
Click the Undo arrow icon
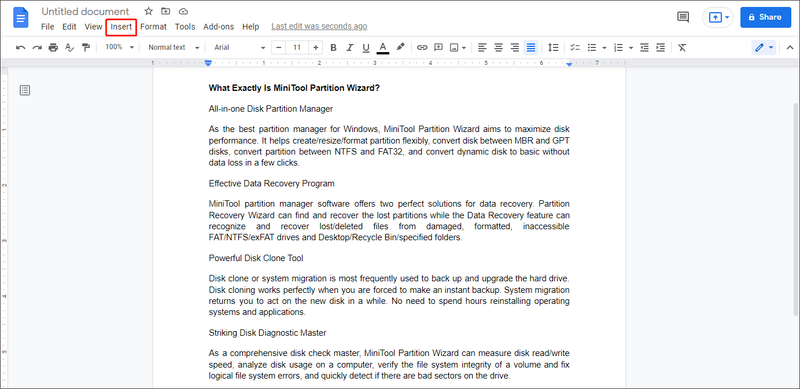[20, 47]
